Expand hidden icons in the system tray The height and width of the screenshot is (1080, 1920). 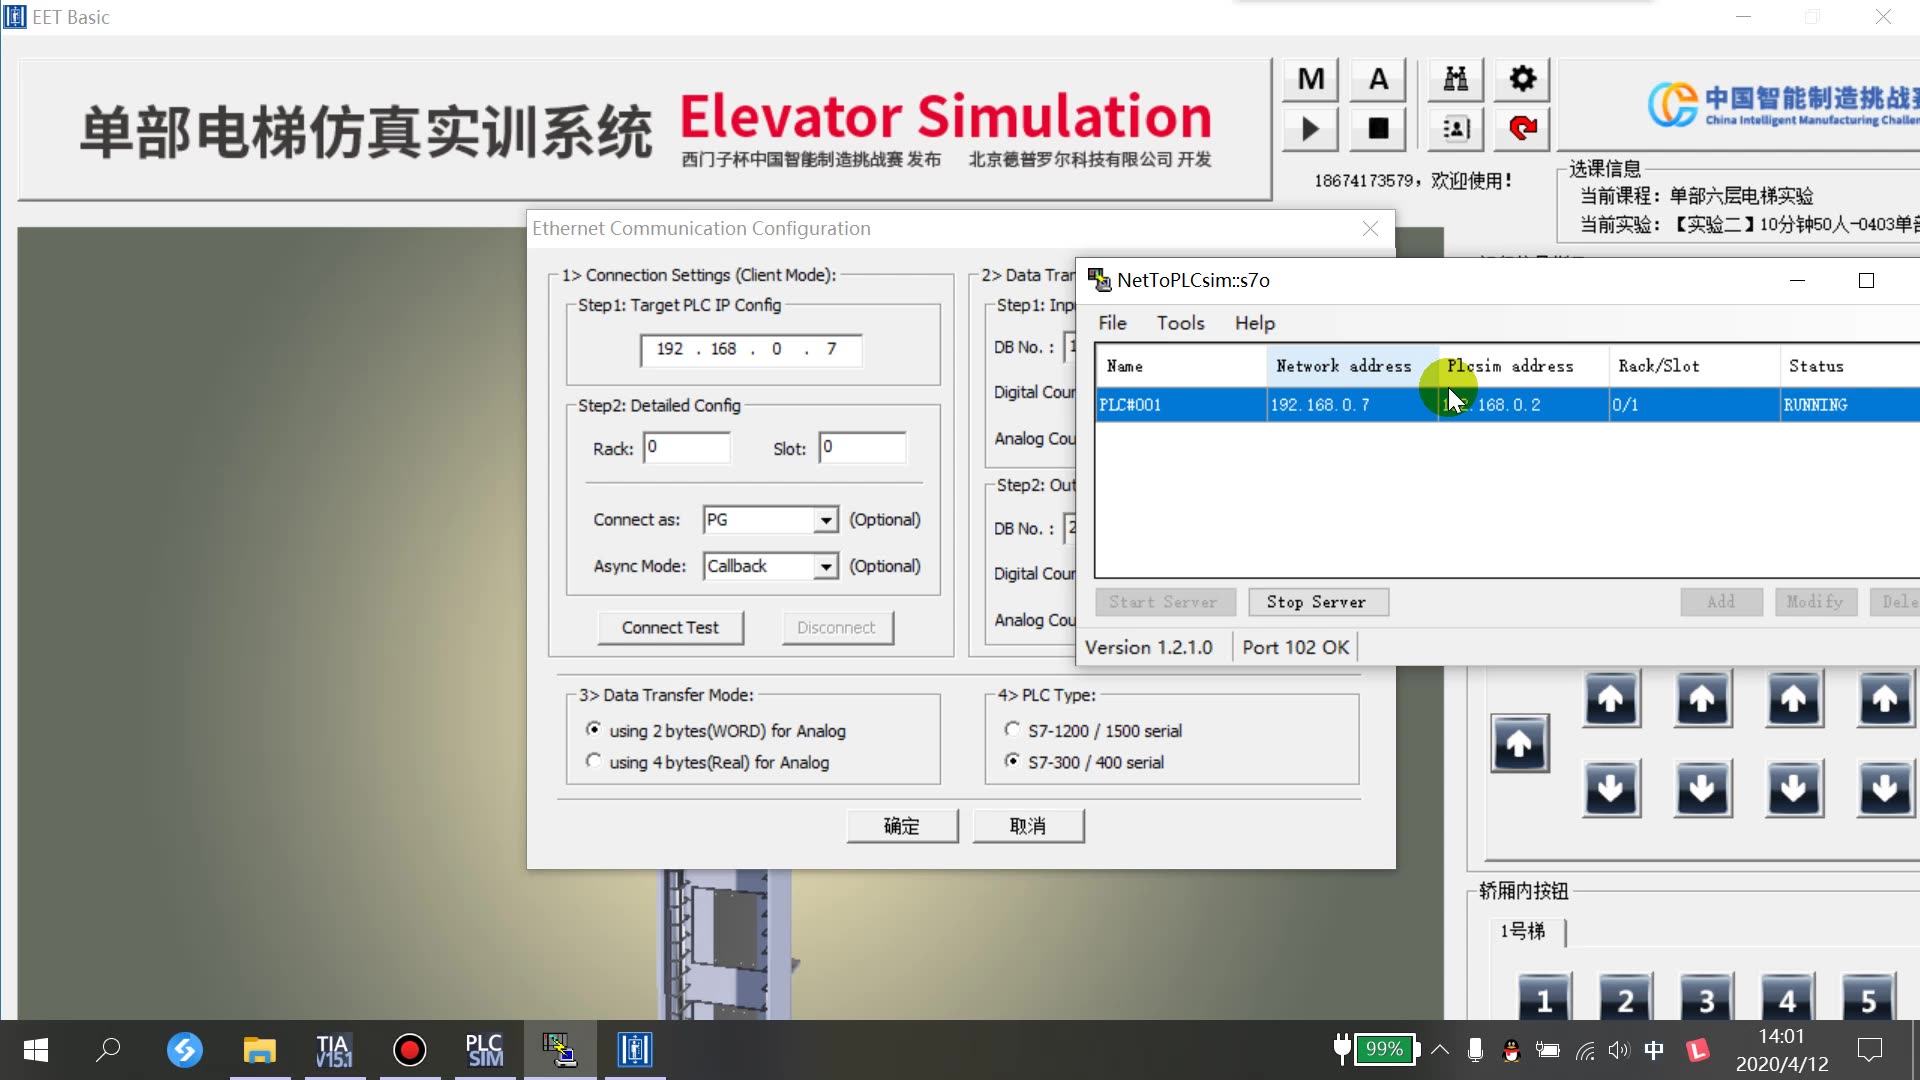(x=1440, y=1050)
